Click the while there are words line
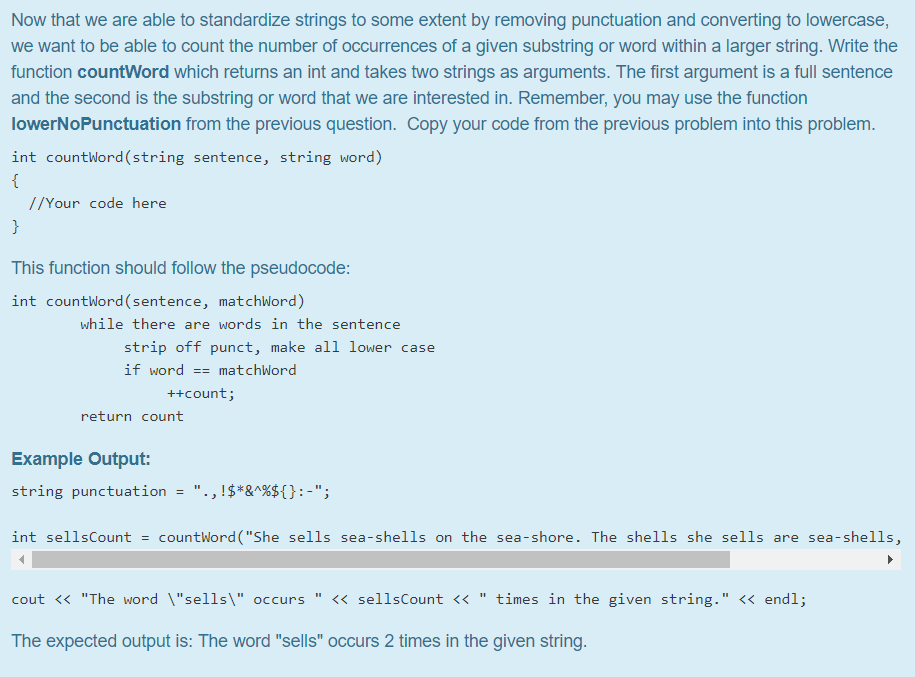 pos(240,324)
